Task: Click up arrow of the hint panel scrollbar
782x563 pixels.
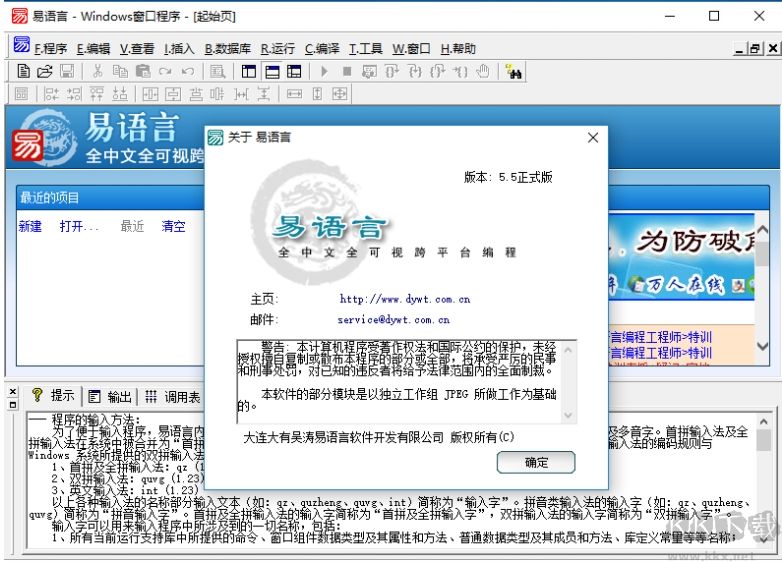Action: pos(764,422)
